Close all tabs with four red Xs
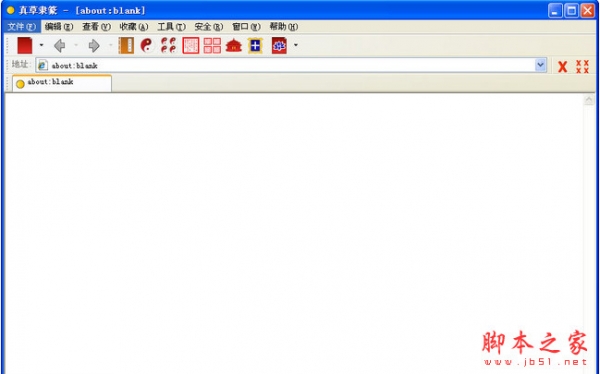Image resolution: width=600 pixels, height=374 pixels. coord(582,66)
